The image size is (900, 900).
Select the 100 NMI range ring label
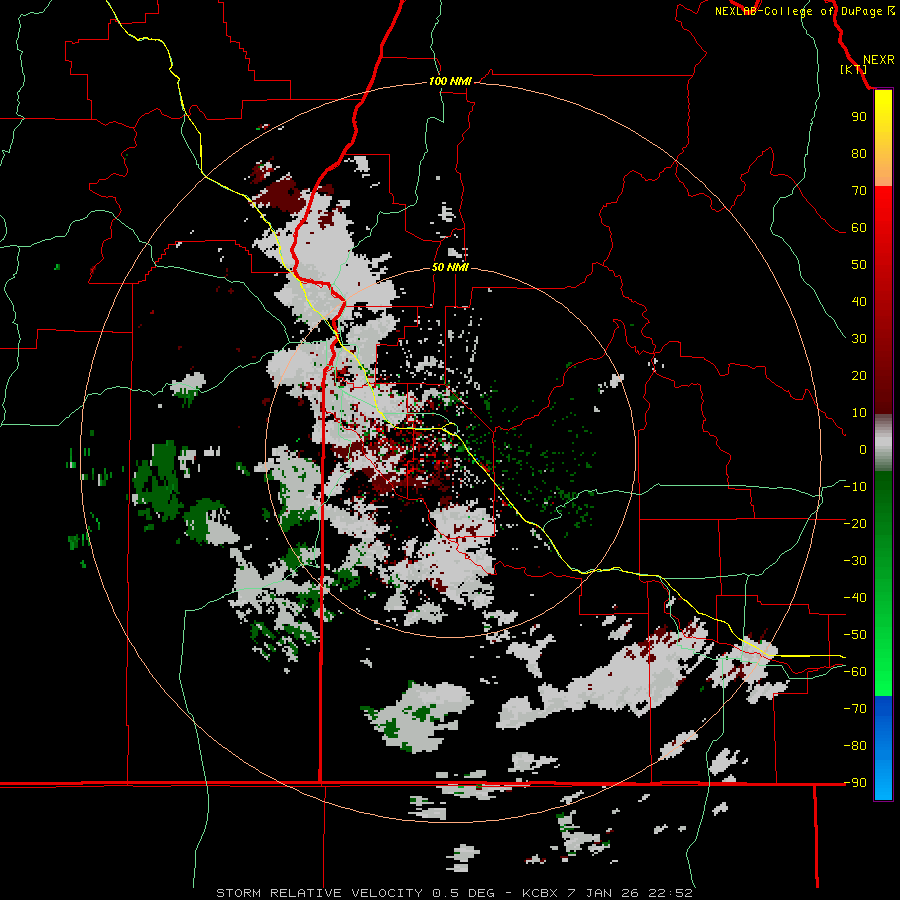[x=450, y=81]
